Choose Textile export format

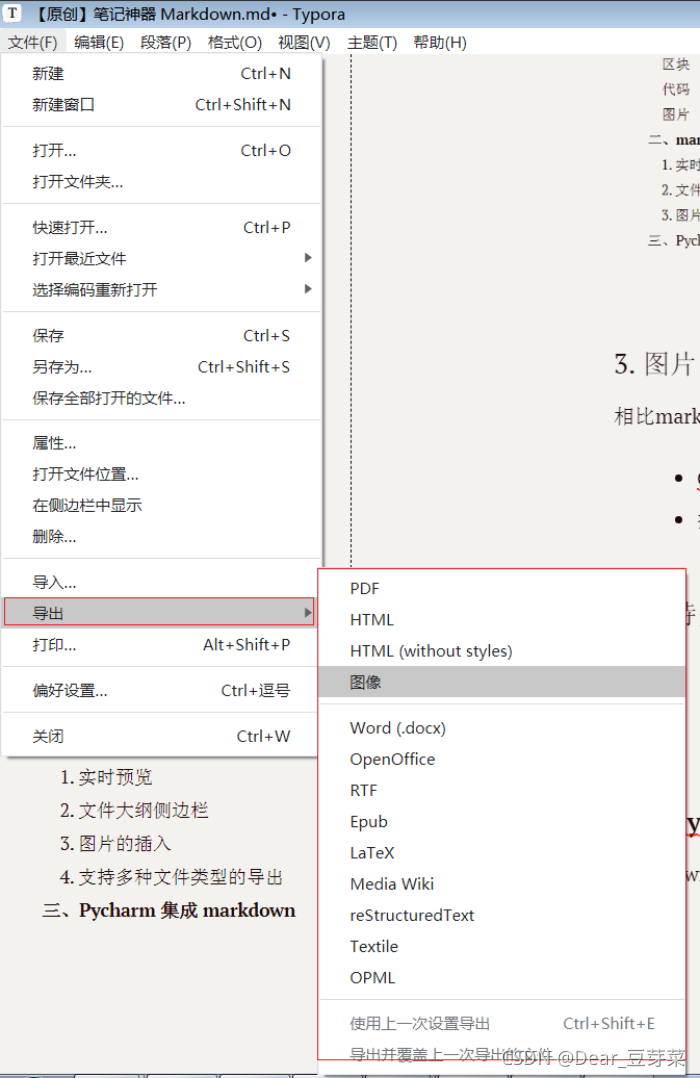coord(502,946)
